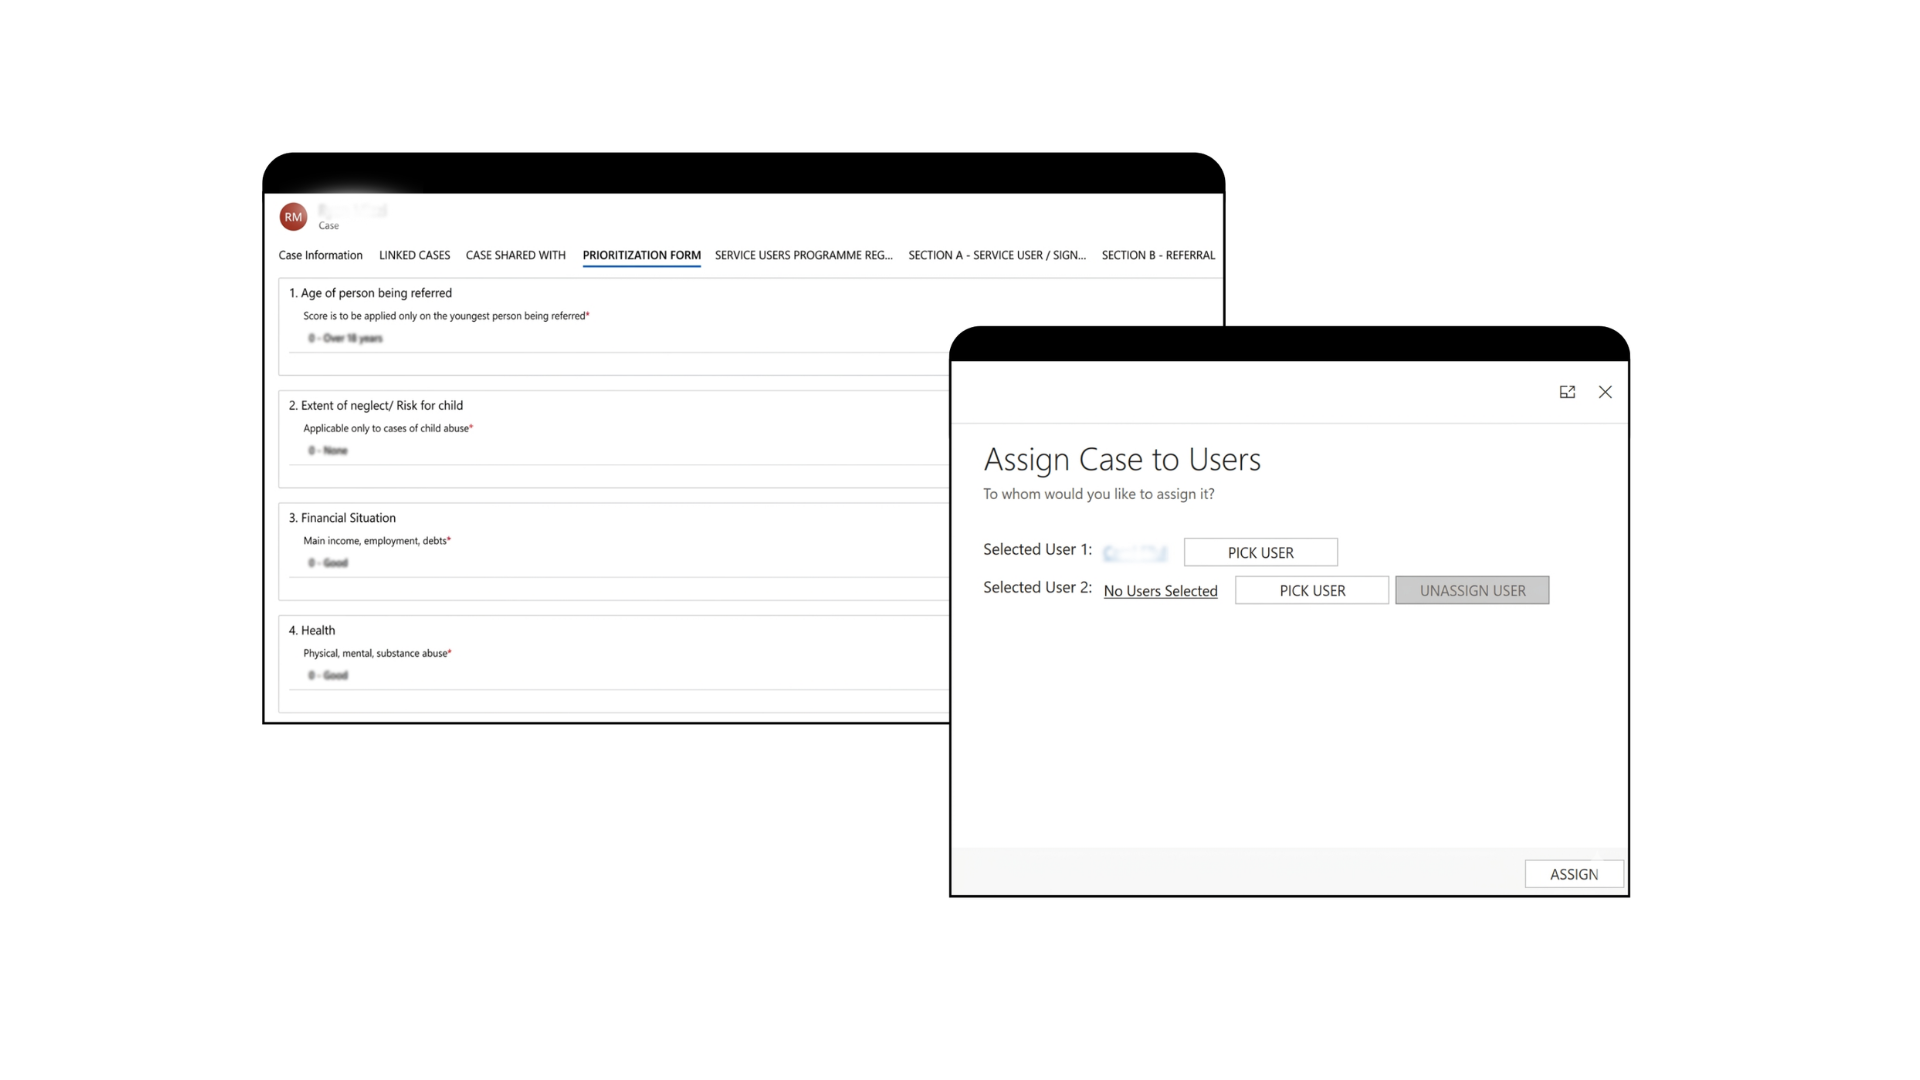Screen dimensions: 1920x1080
Task: Open the Case Information tab
Action: click(x=320, y=255)
